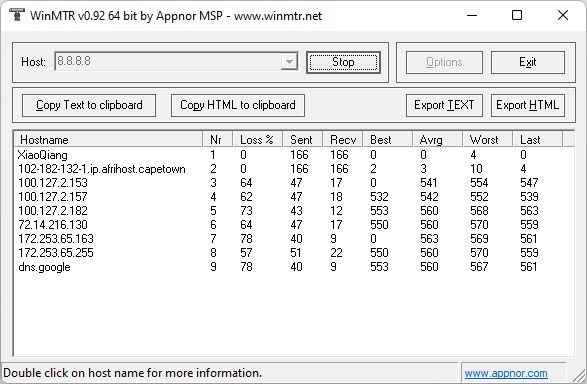
Task: Click the Worst column header
Action: [487, 140]
